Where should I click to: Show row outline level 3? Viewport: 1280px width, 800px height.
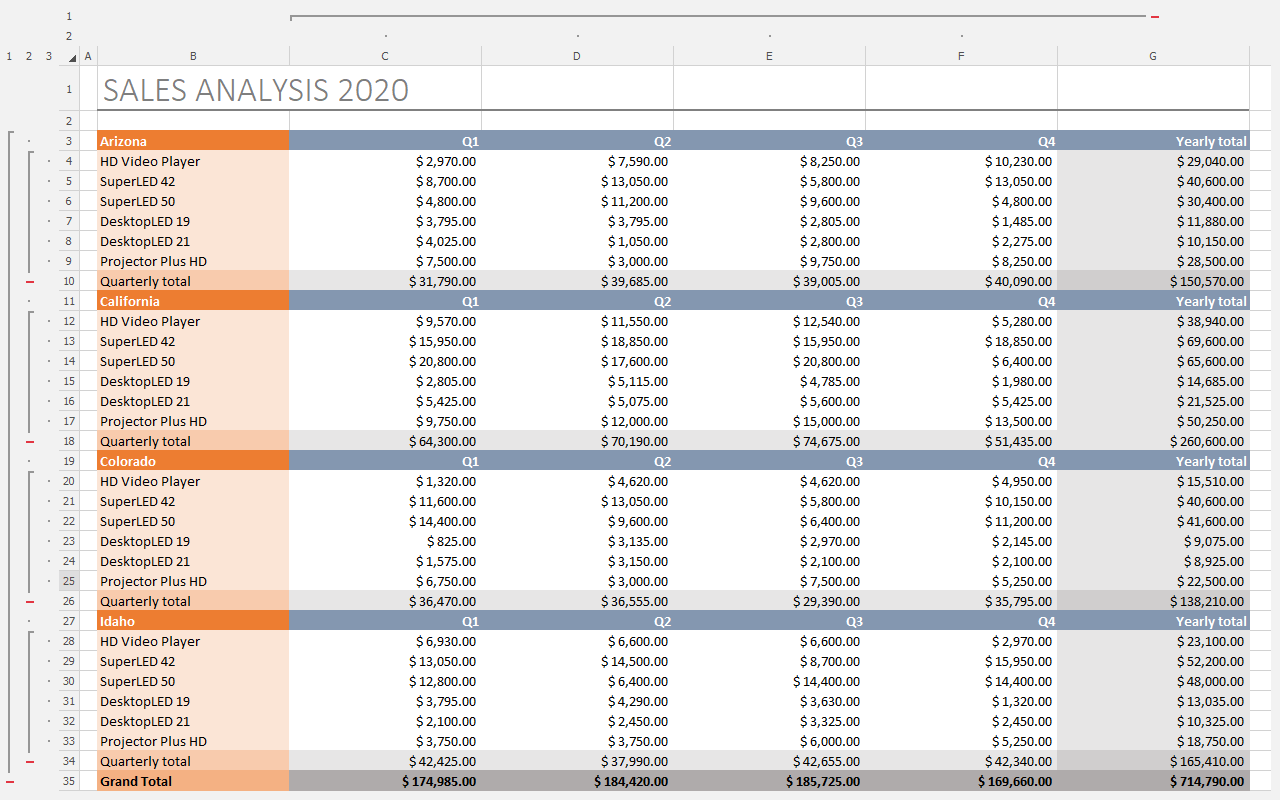pos(48,56)
